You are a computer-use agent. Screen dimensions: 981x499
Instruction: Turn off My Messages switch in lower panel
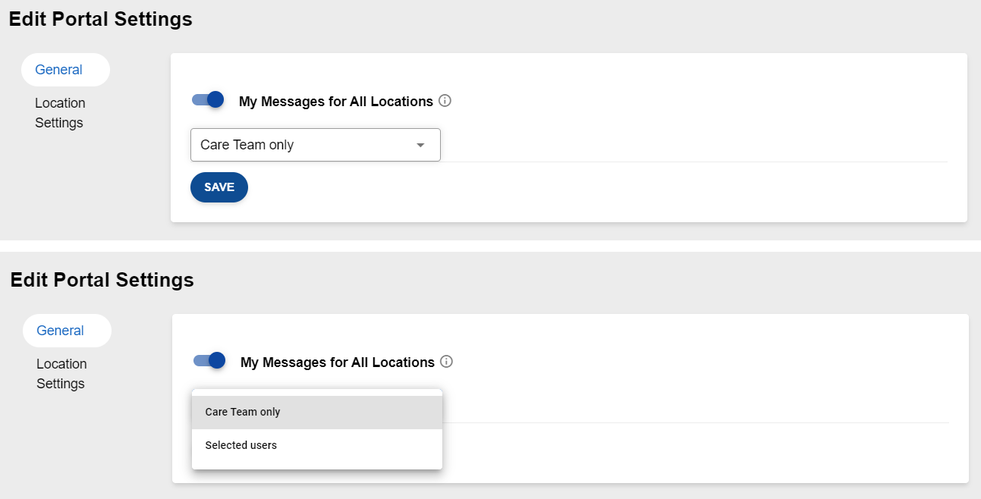pyautogui.click(x=210, y=361)
